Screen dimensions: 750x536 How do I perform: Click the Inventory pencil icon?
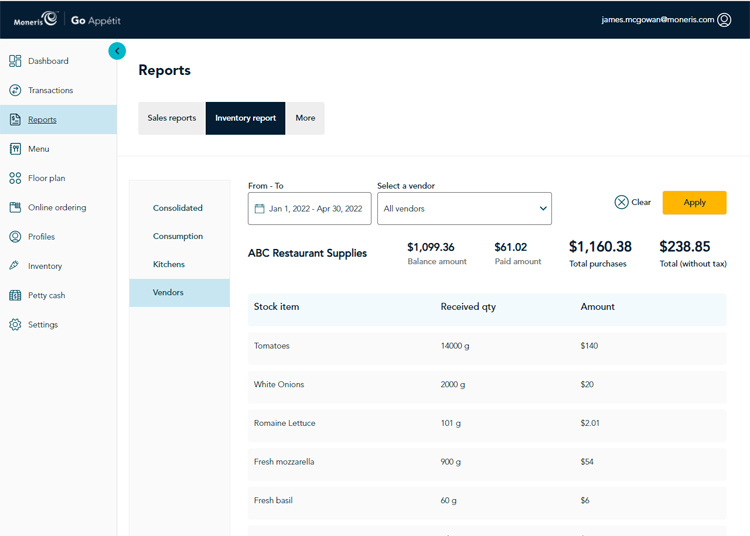coord(14,265)
